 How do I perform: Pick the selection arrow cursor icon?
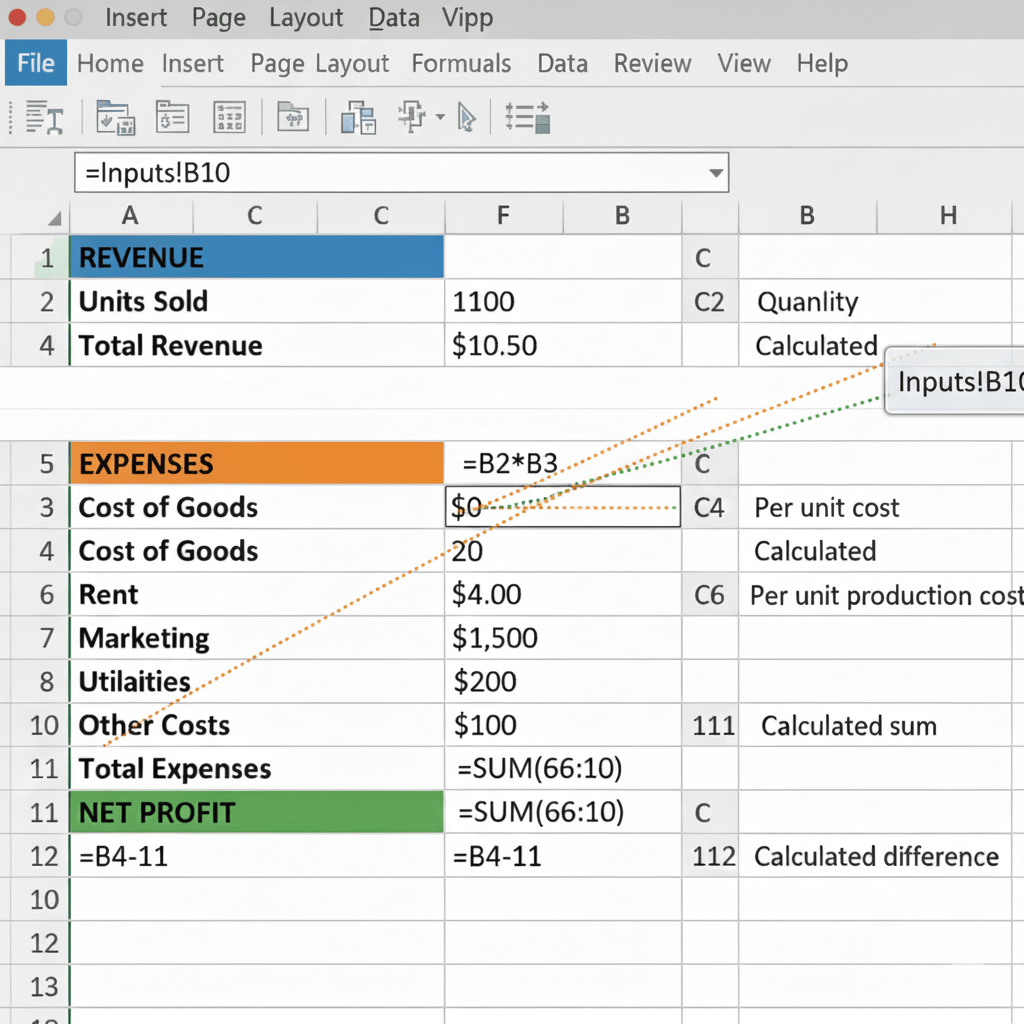(466, 117)
